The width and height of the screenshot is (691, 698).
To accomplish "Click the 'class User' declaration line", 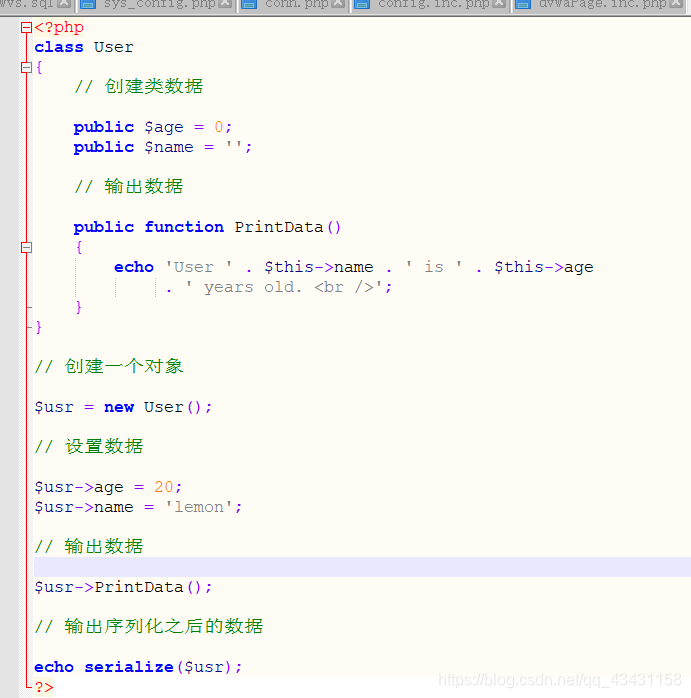I will pos(84,47).
